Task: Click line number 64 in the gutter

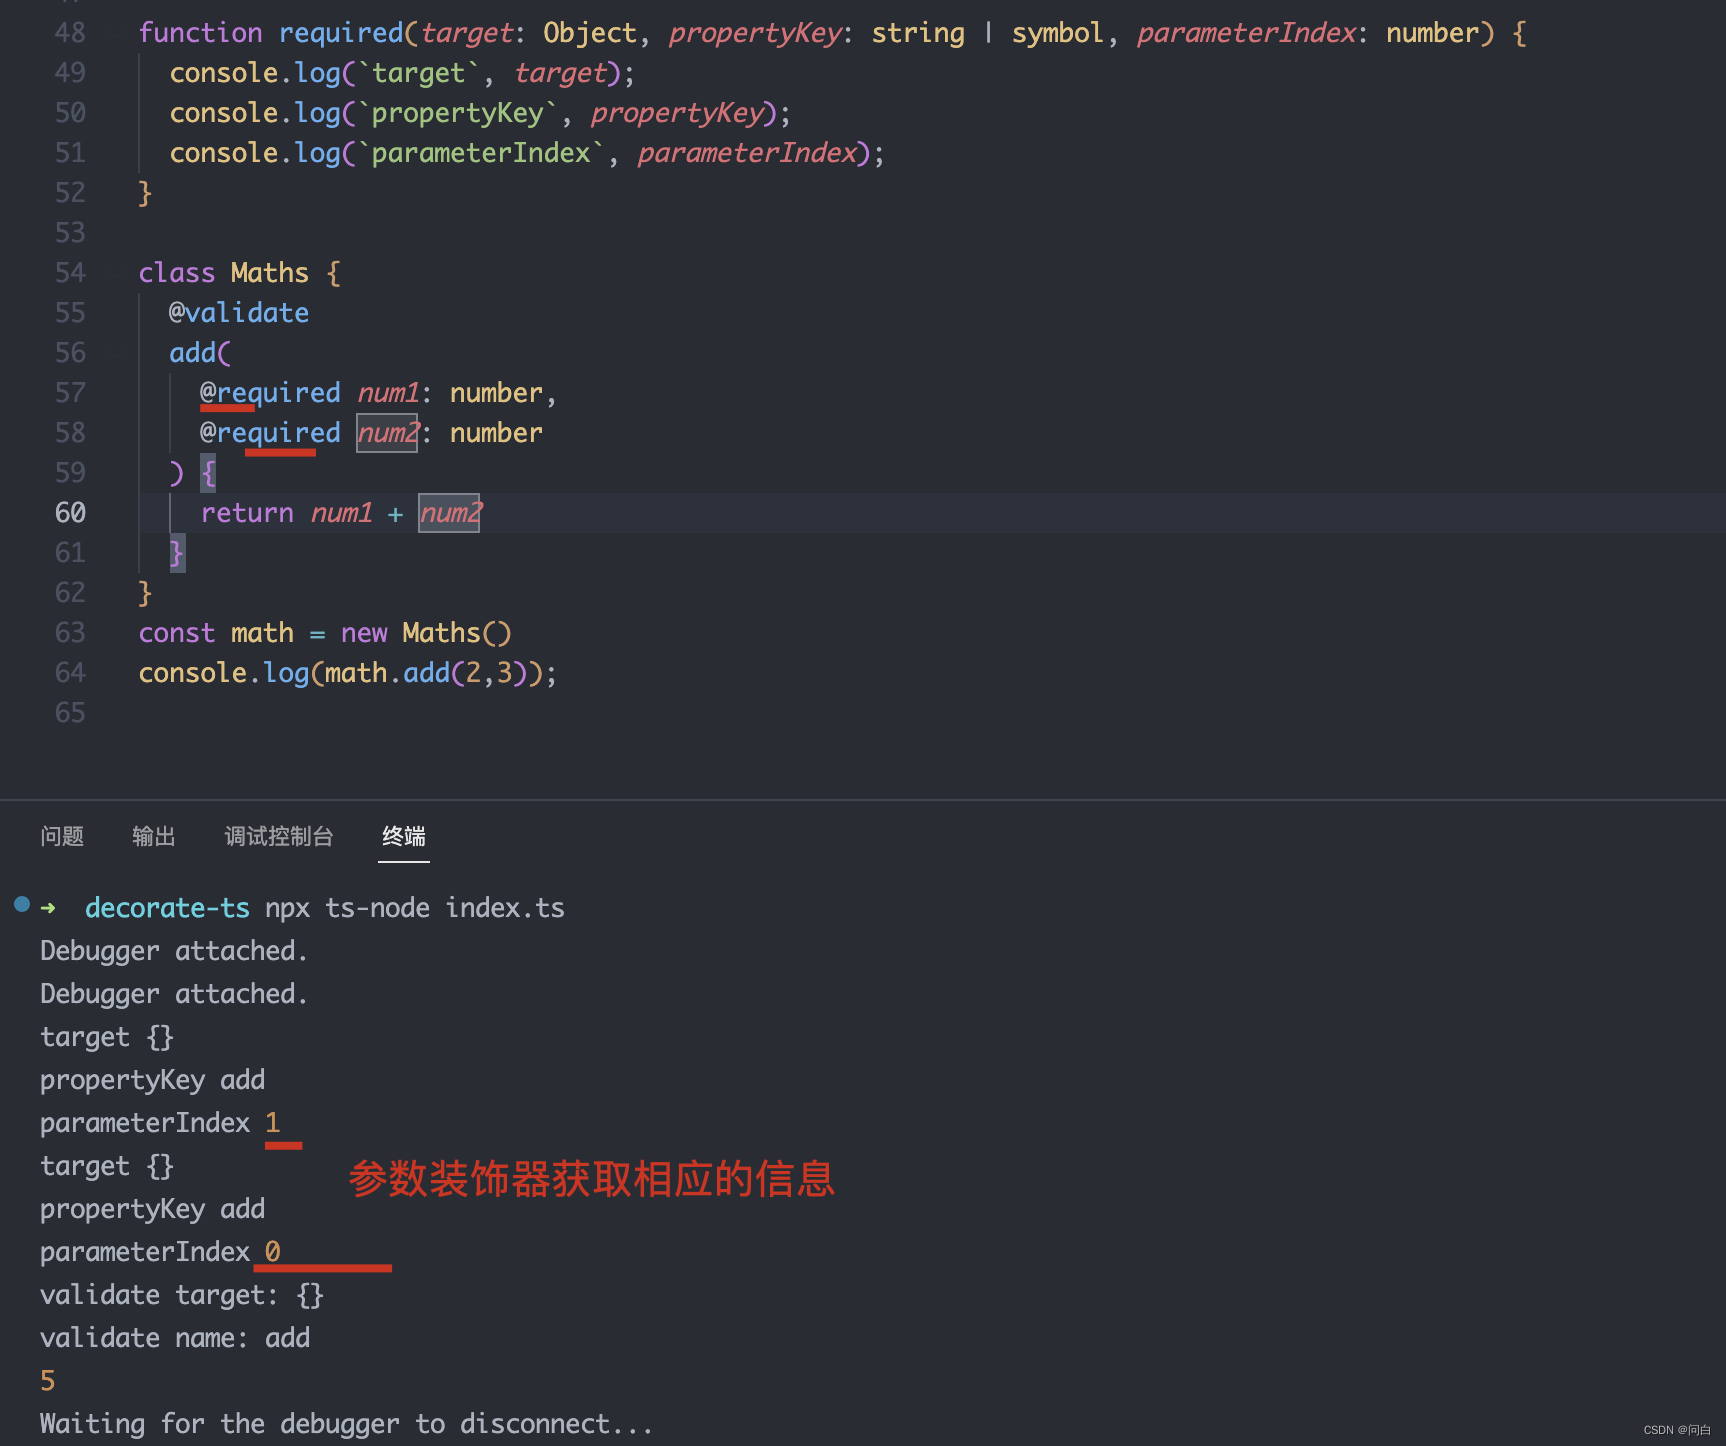Action: (70, 673)
